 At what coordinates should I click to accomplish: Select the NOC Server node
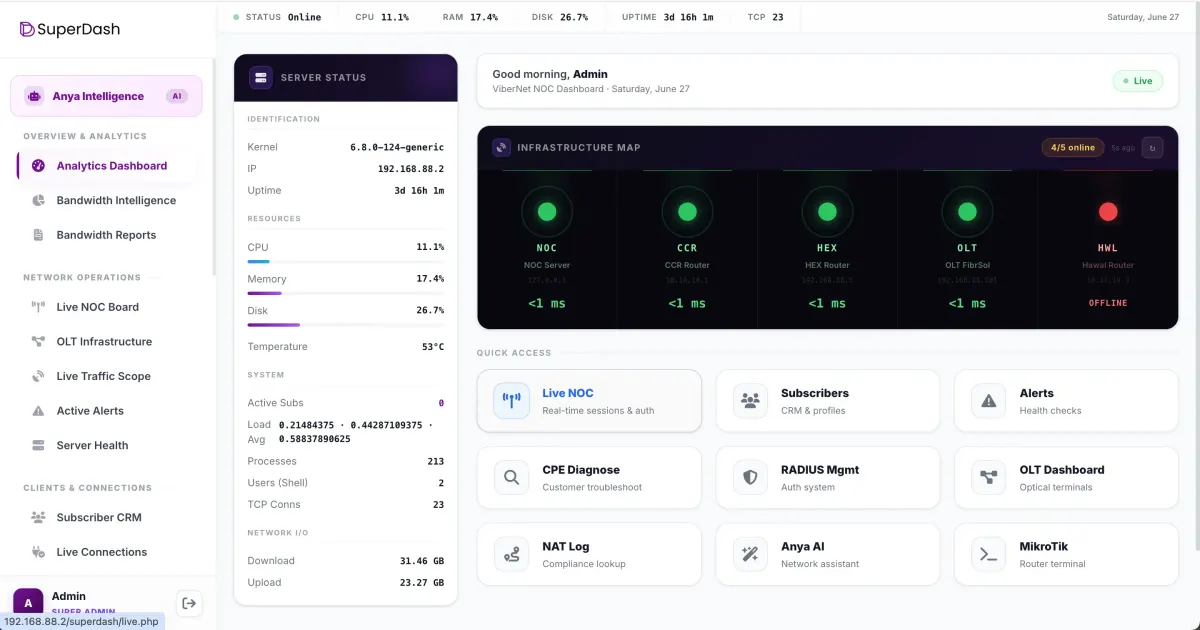pyautogui.click(x=547, y=250)
